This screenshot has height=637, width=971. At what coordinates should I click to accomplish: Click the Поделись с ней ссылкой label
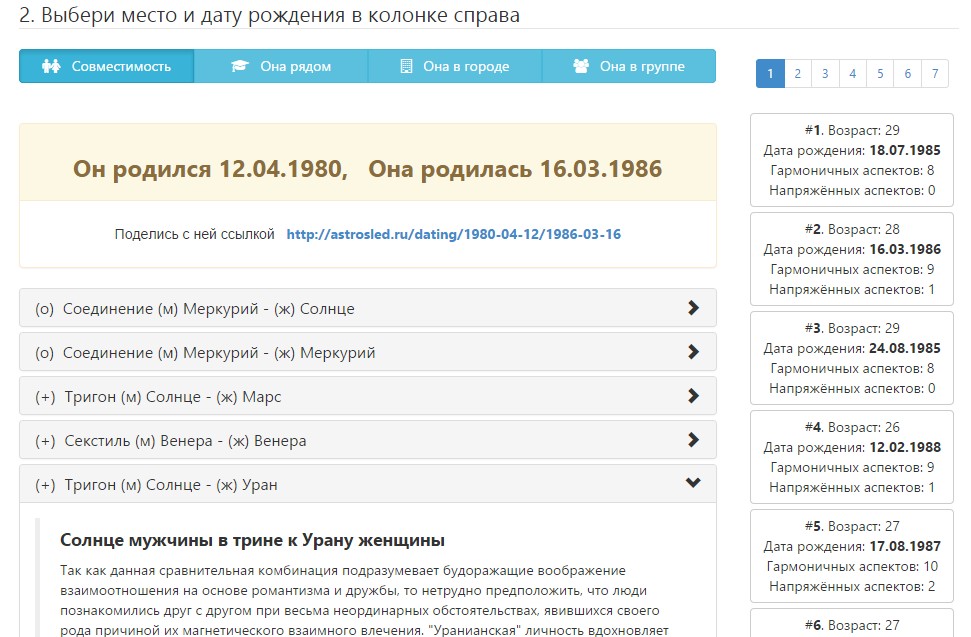[194, 235]
